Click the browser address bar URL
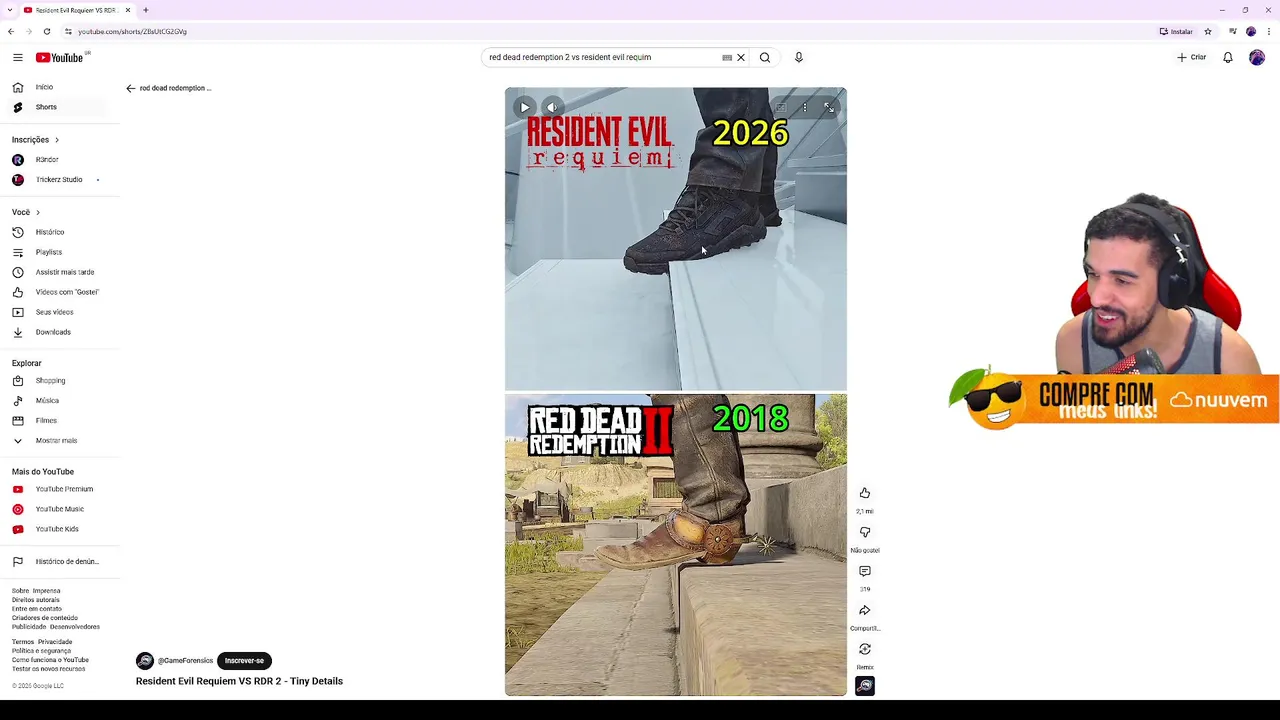 click(x=132, y=31)
